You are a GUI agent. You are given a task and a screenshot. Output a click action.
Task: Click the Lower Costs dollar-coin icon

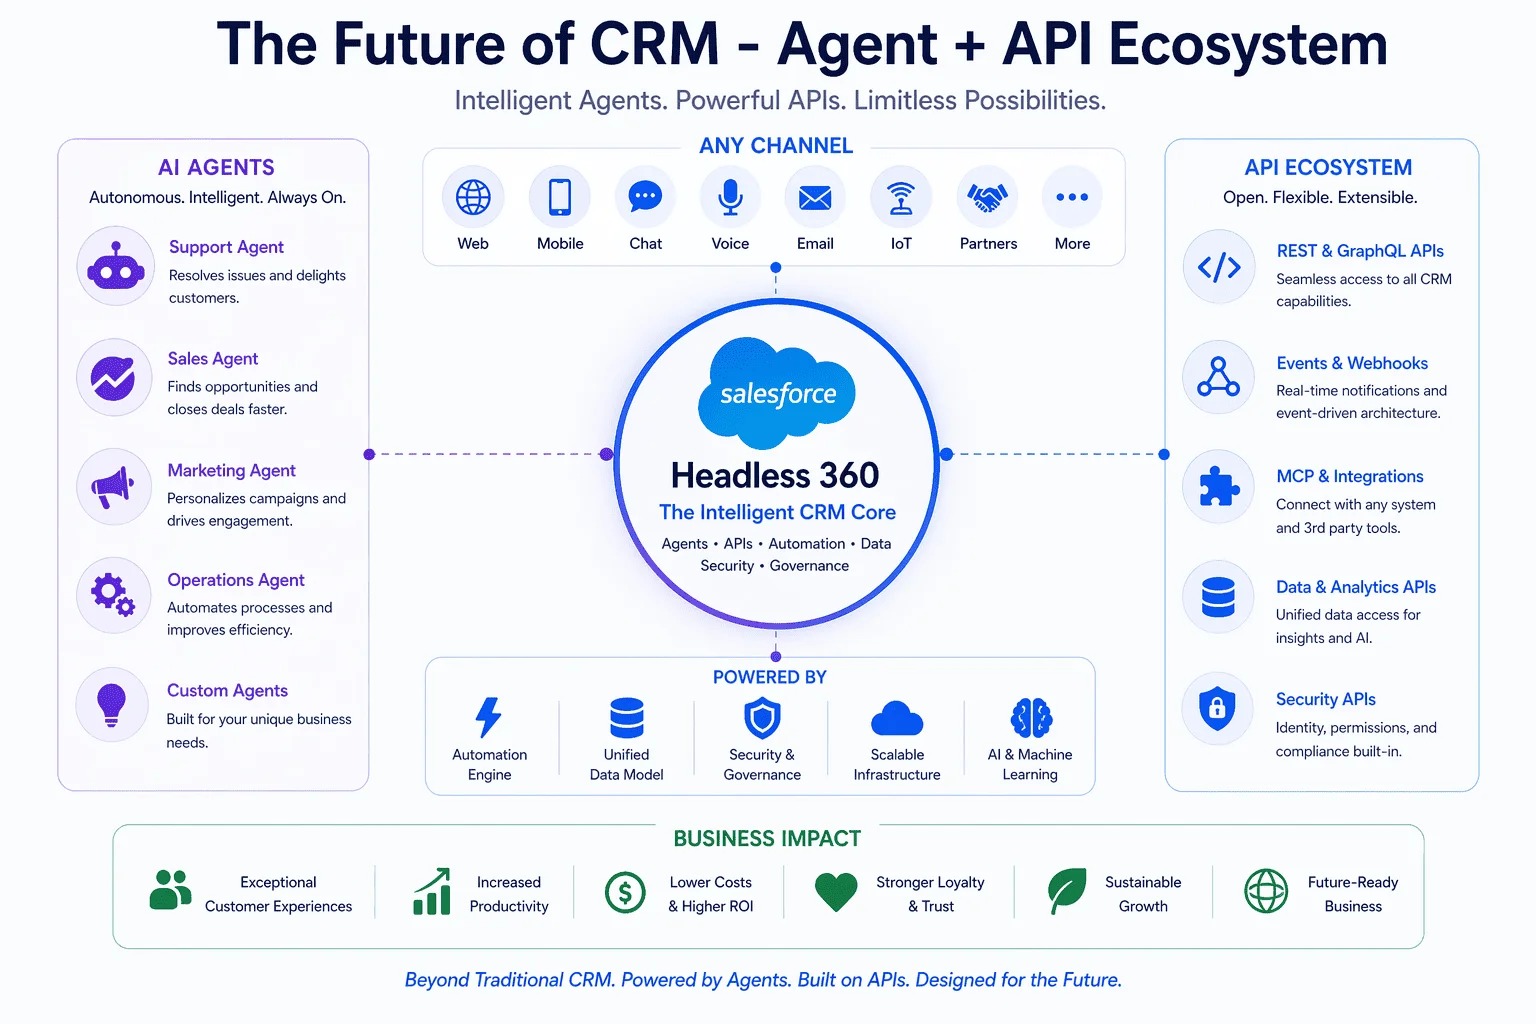tap(626, 892)
